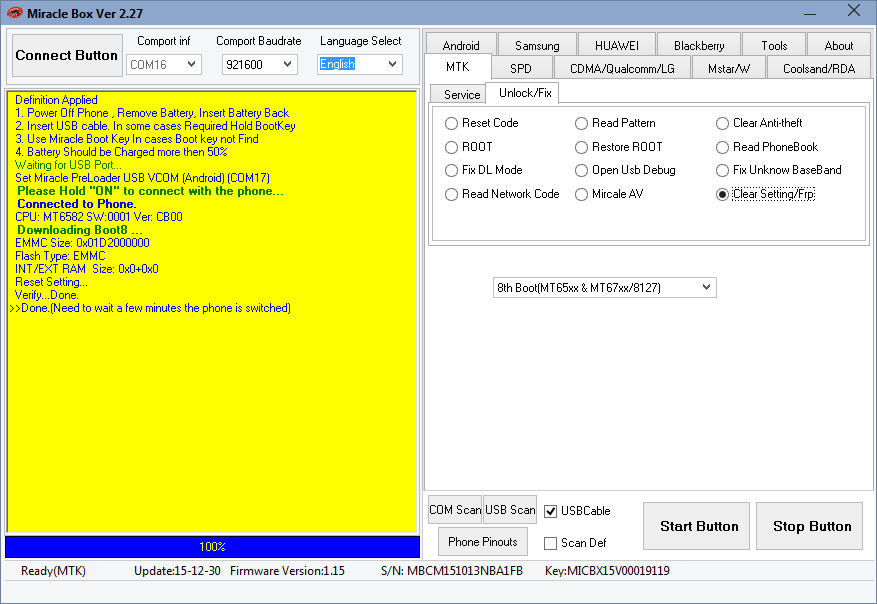Open the Comport Baudrate 921600 dropdown

pyautogui.click(x=260, y=64)
